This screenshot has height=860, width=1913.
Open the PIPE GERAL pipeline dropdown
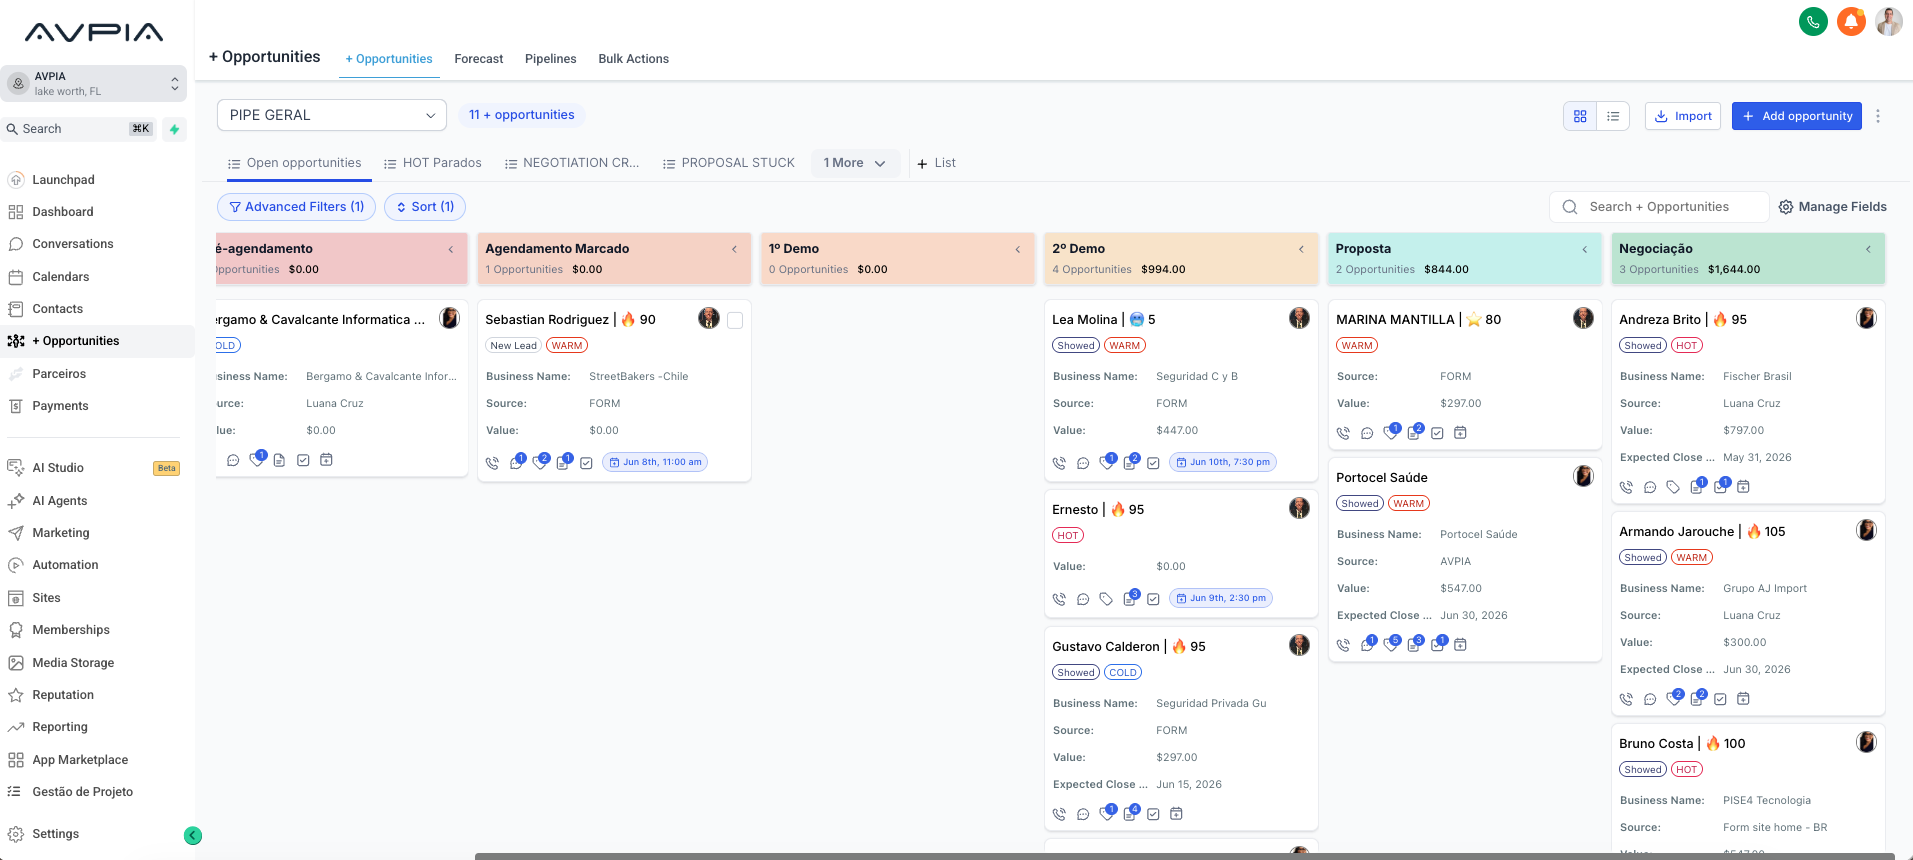[x=332, y=115]
